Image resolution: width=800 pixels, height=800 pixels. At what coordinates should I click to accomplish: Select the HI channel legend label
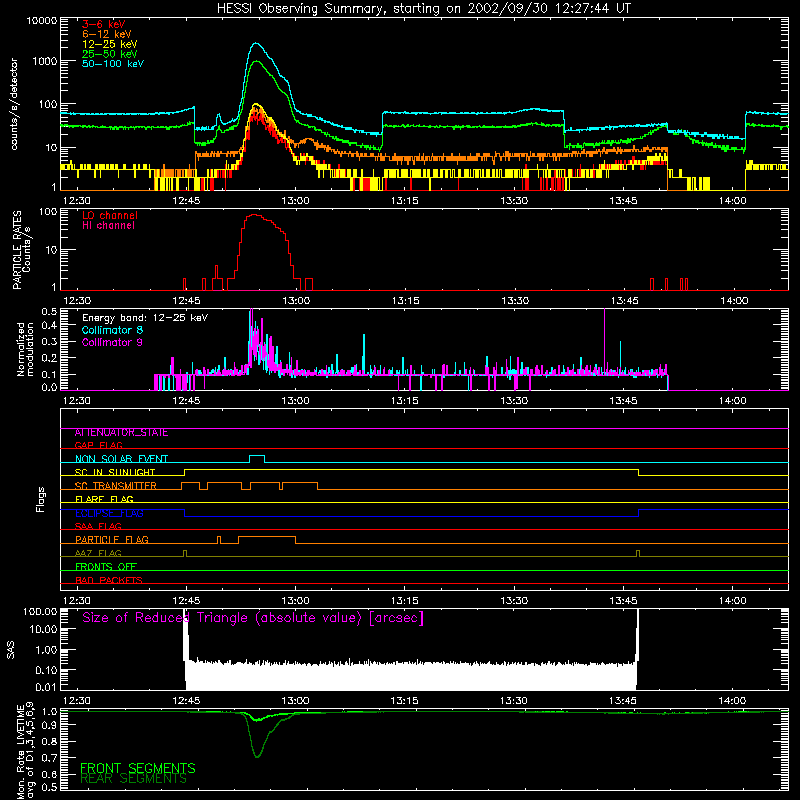click(108, 226)
